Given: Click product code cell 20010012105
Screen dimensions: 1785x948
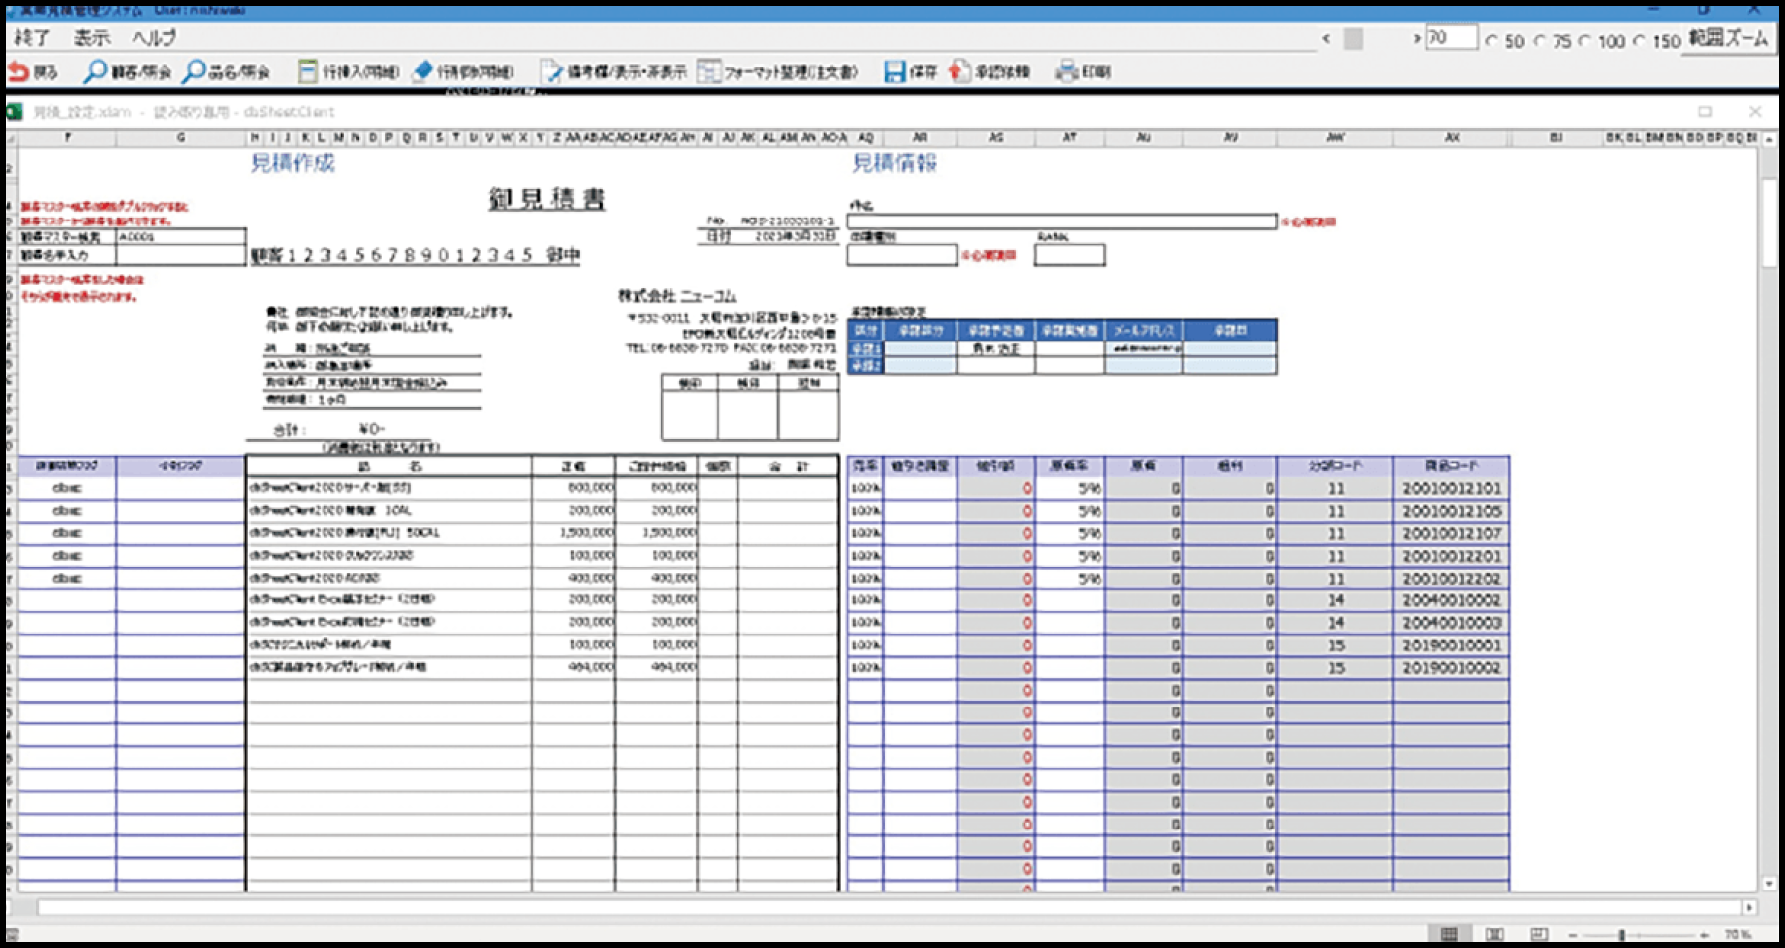Looking at the screenshot, I should (1451, 511).
